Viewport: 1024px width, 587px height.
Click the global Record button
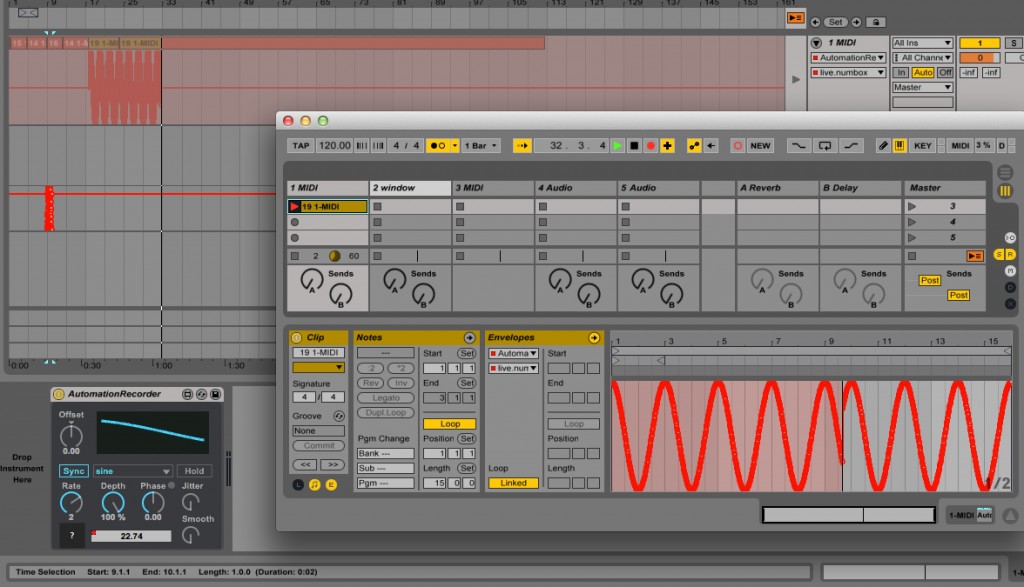(x=650, y=146)
